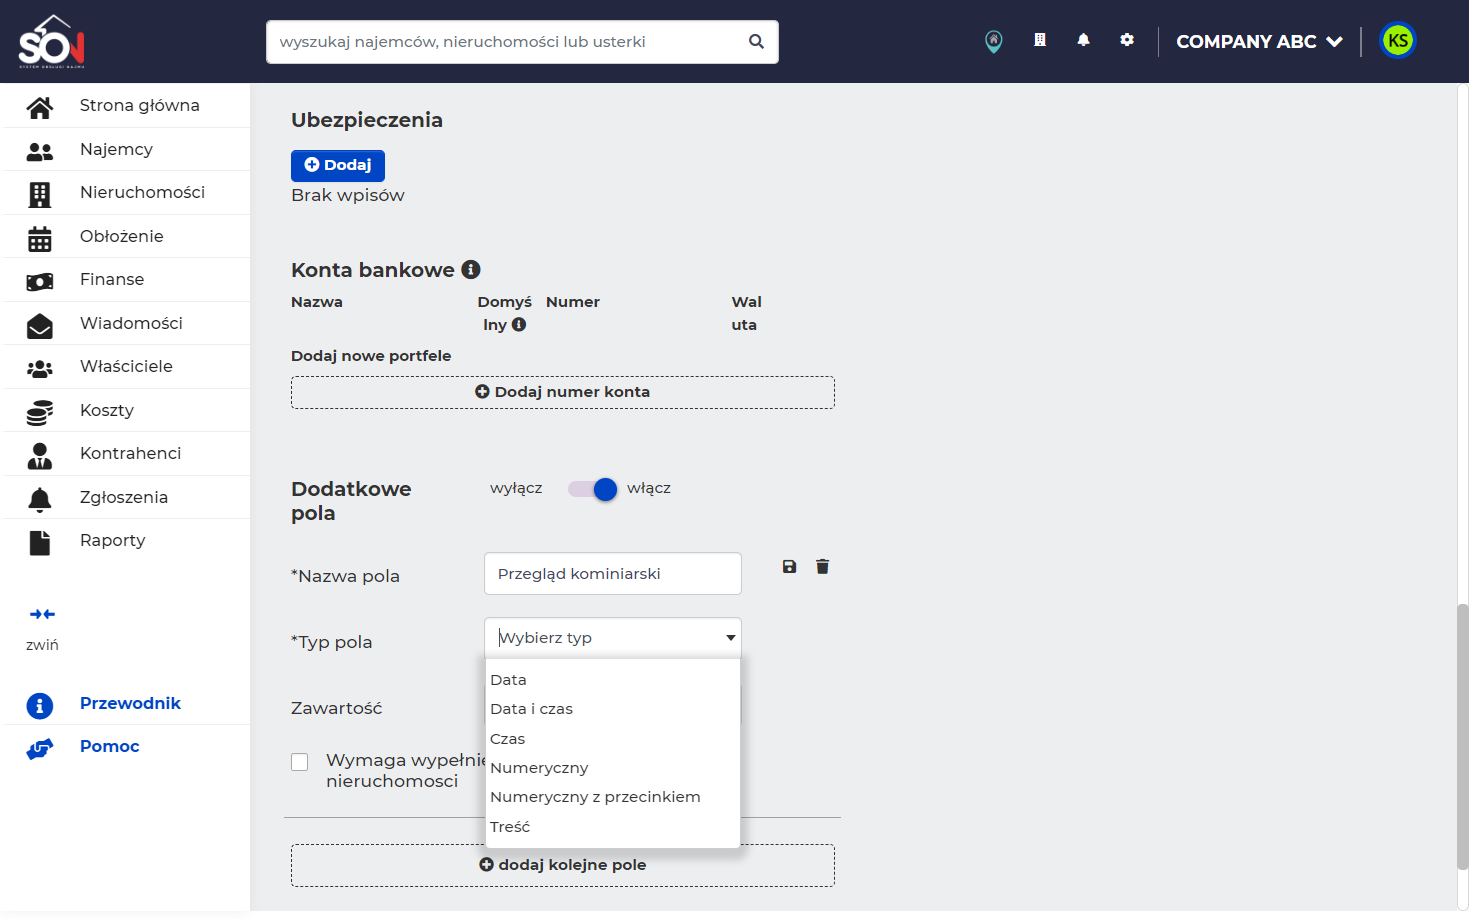Click the SON logo in header
Image resolution: width=1469 pixels, height=919 pixels.
click(52, 41)
